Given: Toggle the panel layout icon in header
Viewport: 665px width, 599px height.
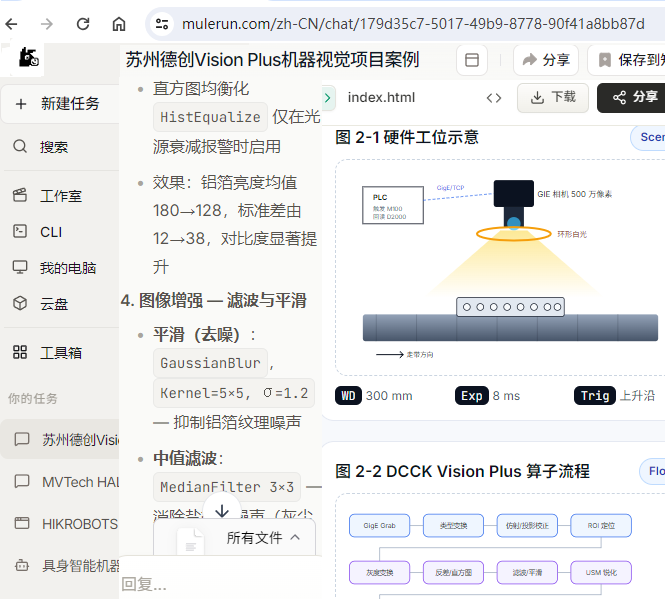Looking at the screenshot, I should point(472,60).
